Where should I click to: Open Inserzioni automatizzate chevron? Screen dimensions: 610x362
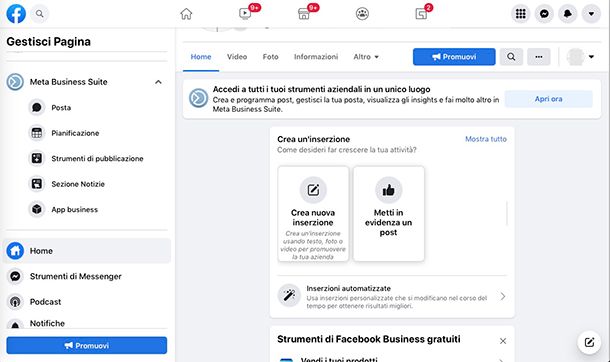503,296
